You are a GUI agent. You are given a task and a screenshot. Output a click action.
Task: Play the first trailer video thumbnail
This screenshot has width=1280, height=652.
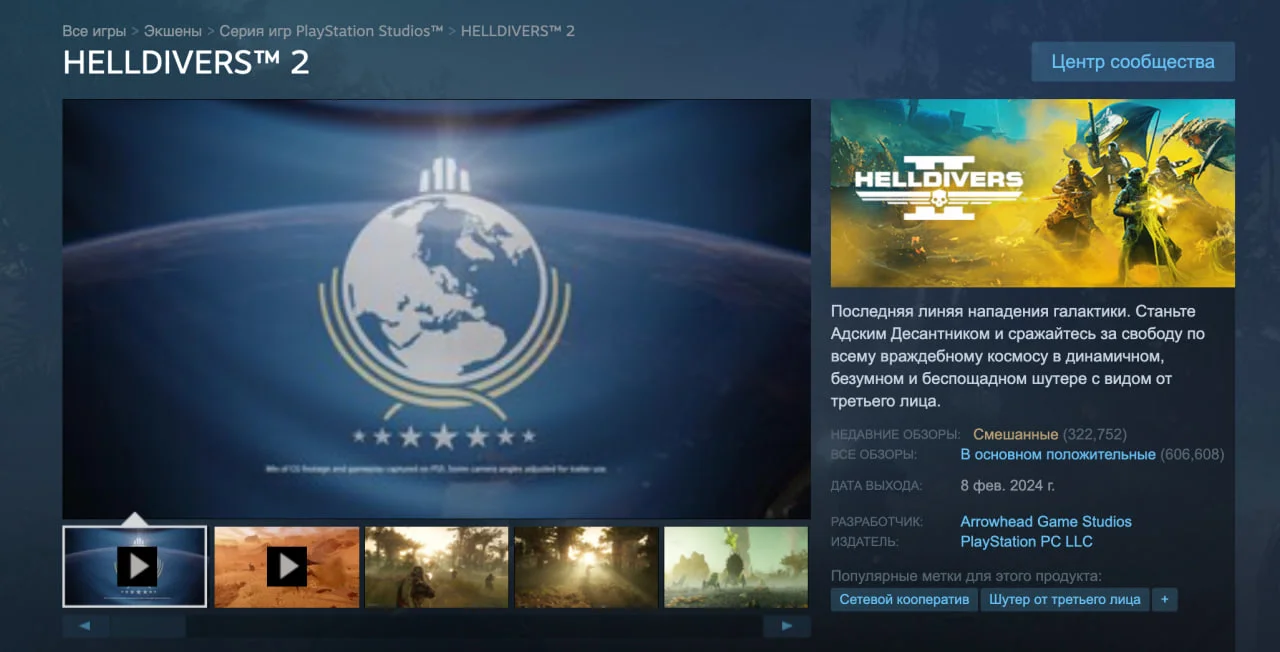pos(135,567)
